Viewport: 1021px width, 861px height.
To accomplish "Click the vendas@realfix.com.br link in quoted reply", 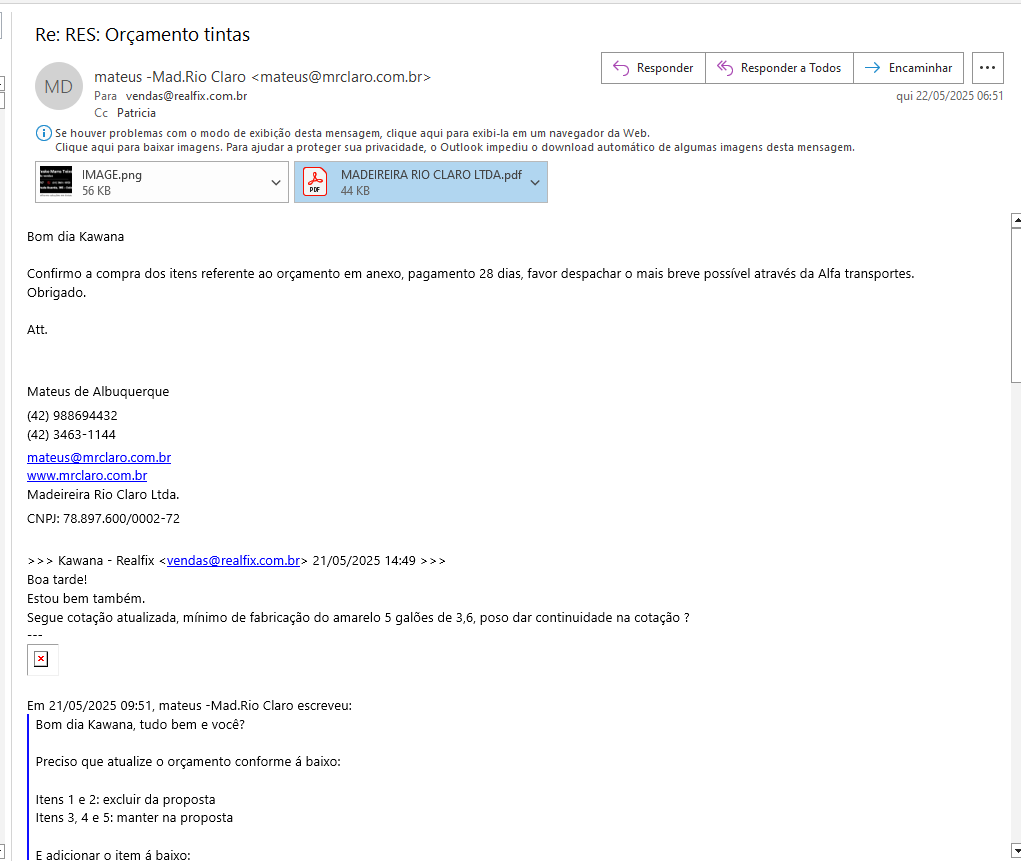I will click(x=233, y=561).
